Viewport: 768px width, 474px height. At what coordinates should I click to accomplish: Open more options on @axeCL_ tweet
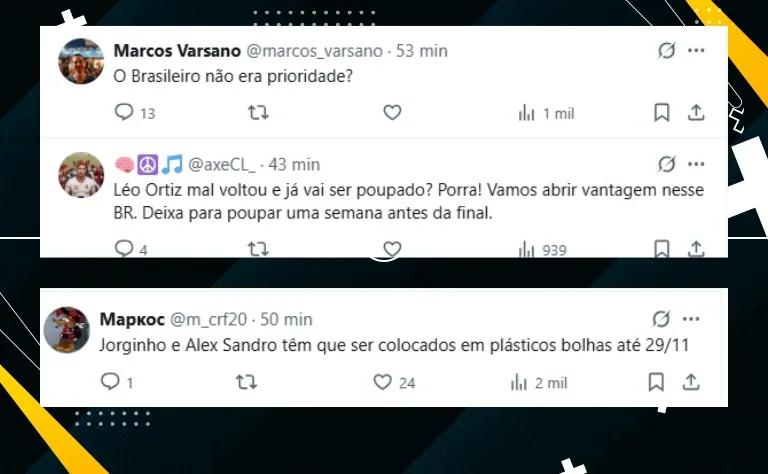696,164
